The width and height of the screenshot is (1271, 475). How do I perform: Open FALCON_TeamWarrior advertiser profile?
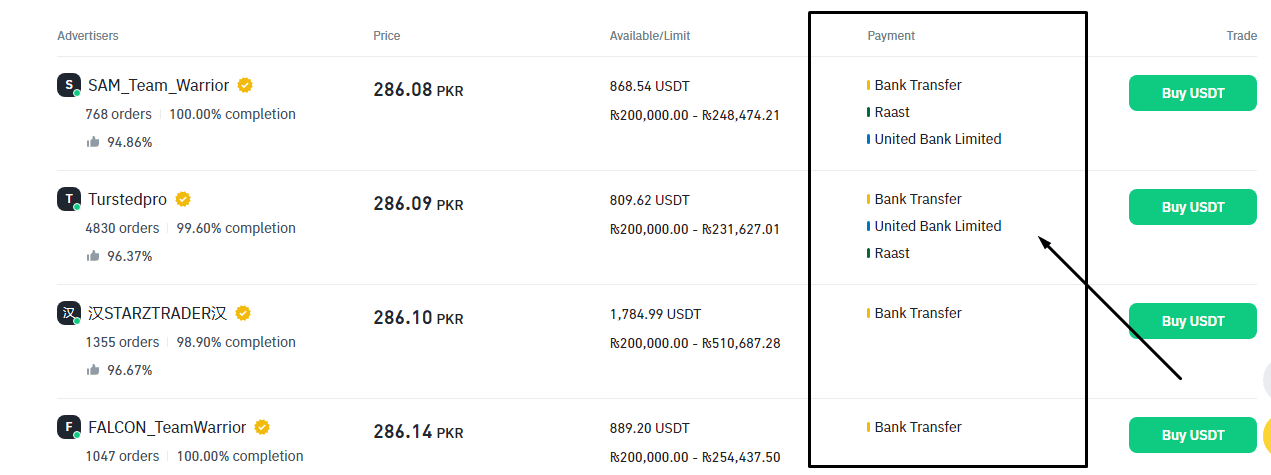[167, 427]
